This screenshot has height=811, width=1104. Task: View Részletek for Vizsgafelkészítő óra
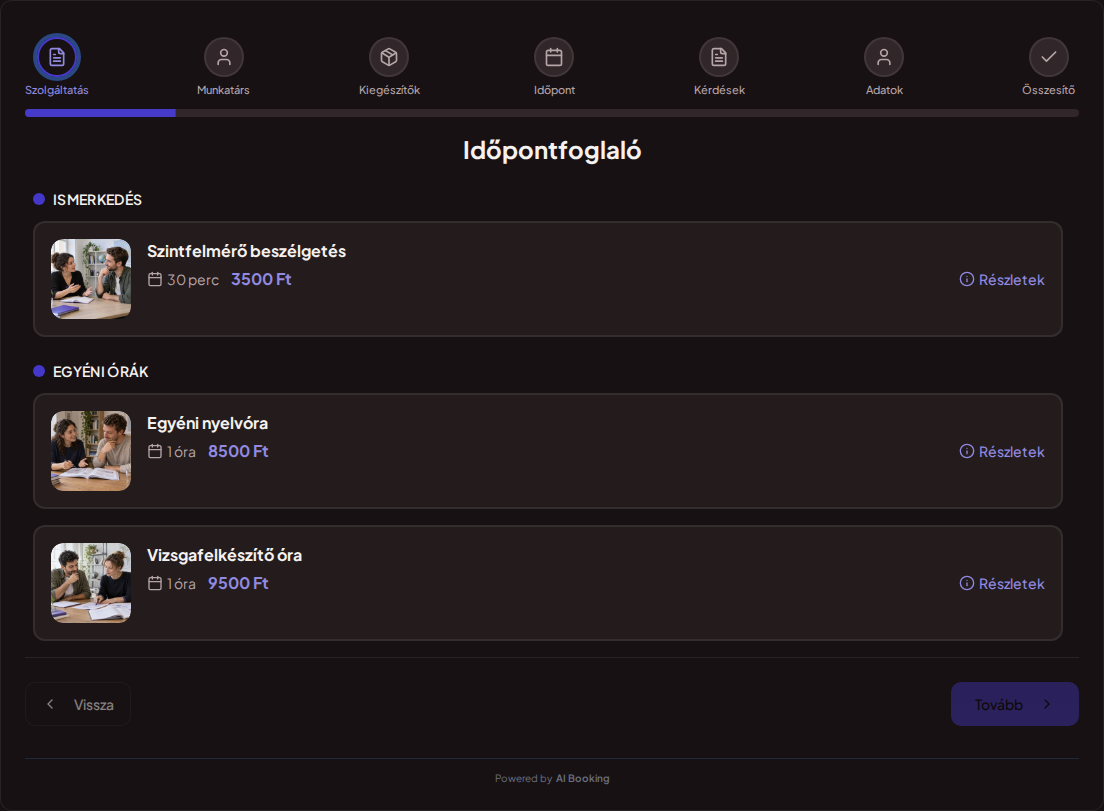[1002, 584]
